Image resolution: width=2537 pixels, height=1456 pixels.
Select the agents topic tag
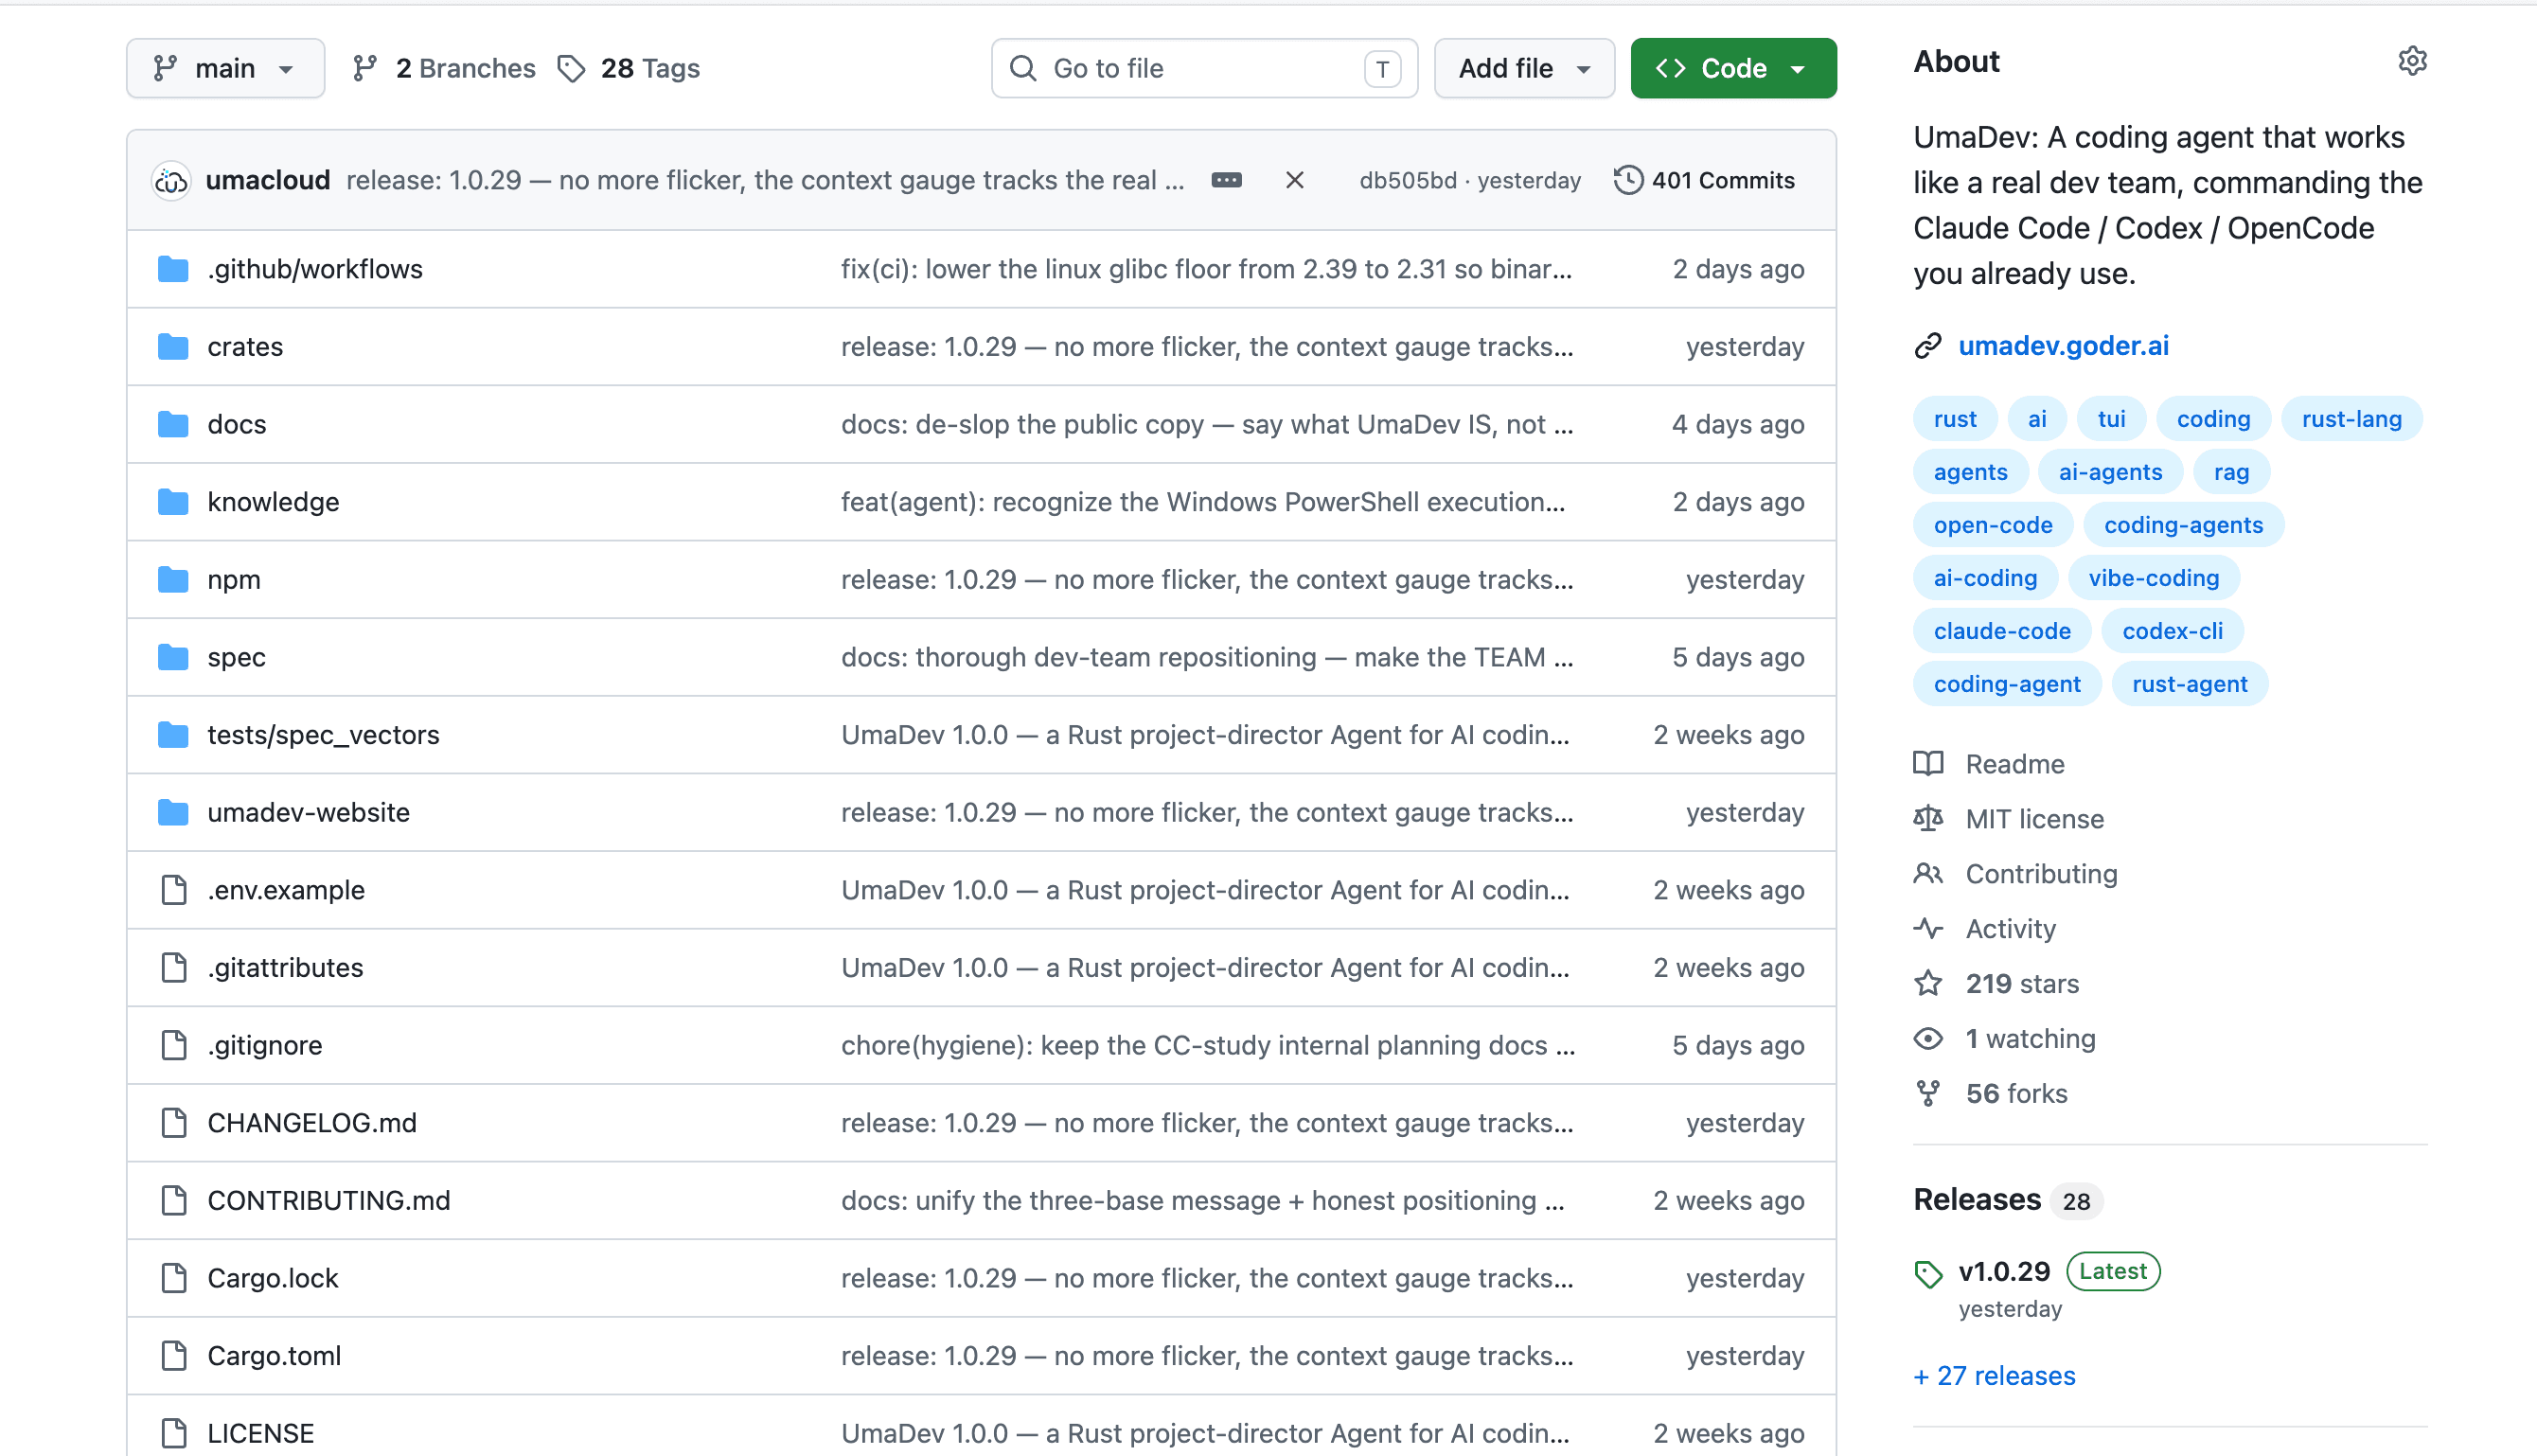click(x=1970, y=472)
